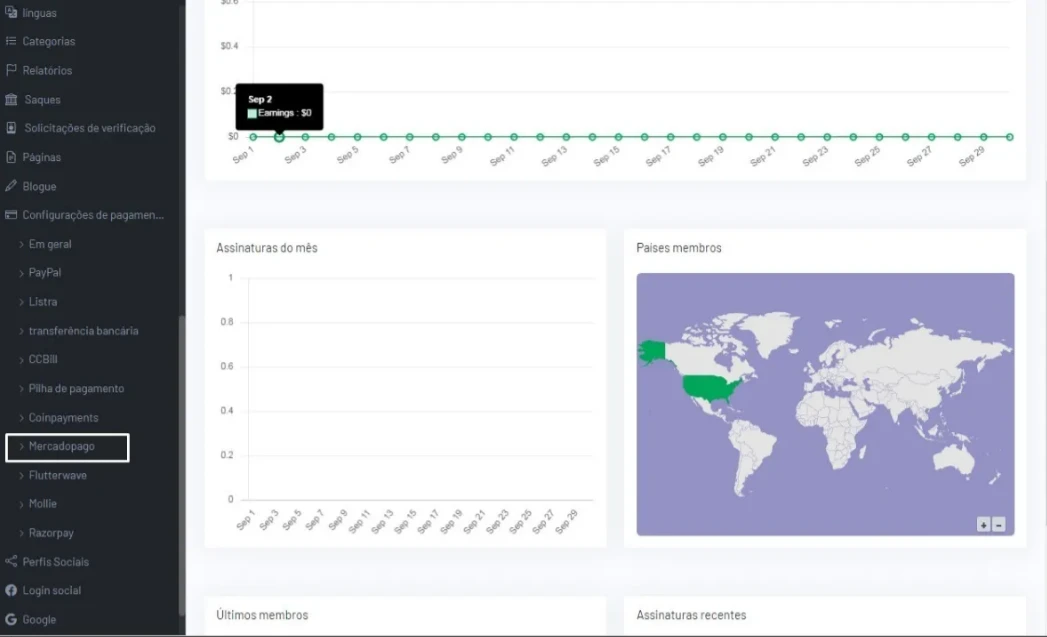This screenshot has width=1047, height=637.
Task: Open the Páginas section
Action: 41,158
